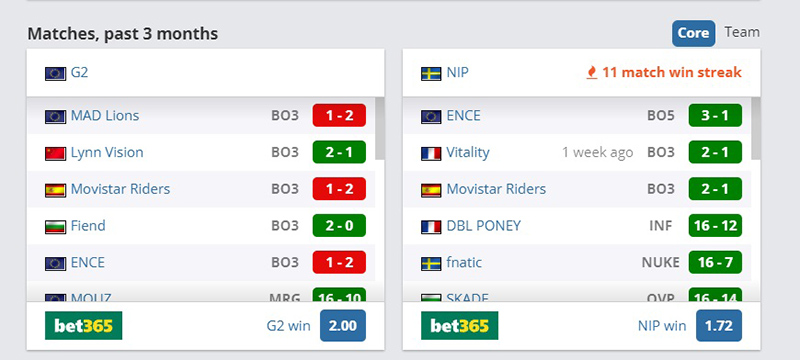
Task: Open the 3 - 1 result against ENCE
Action: tap(715, 116)
